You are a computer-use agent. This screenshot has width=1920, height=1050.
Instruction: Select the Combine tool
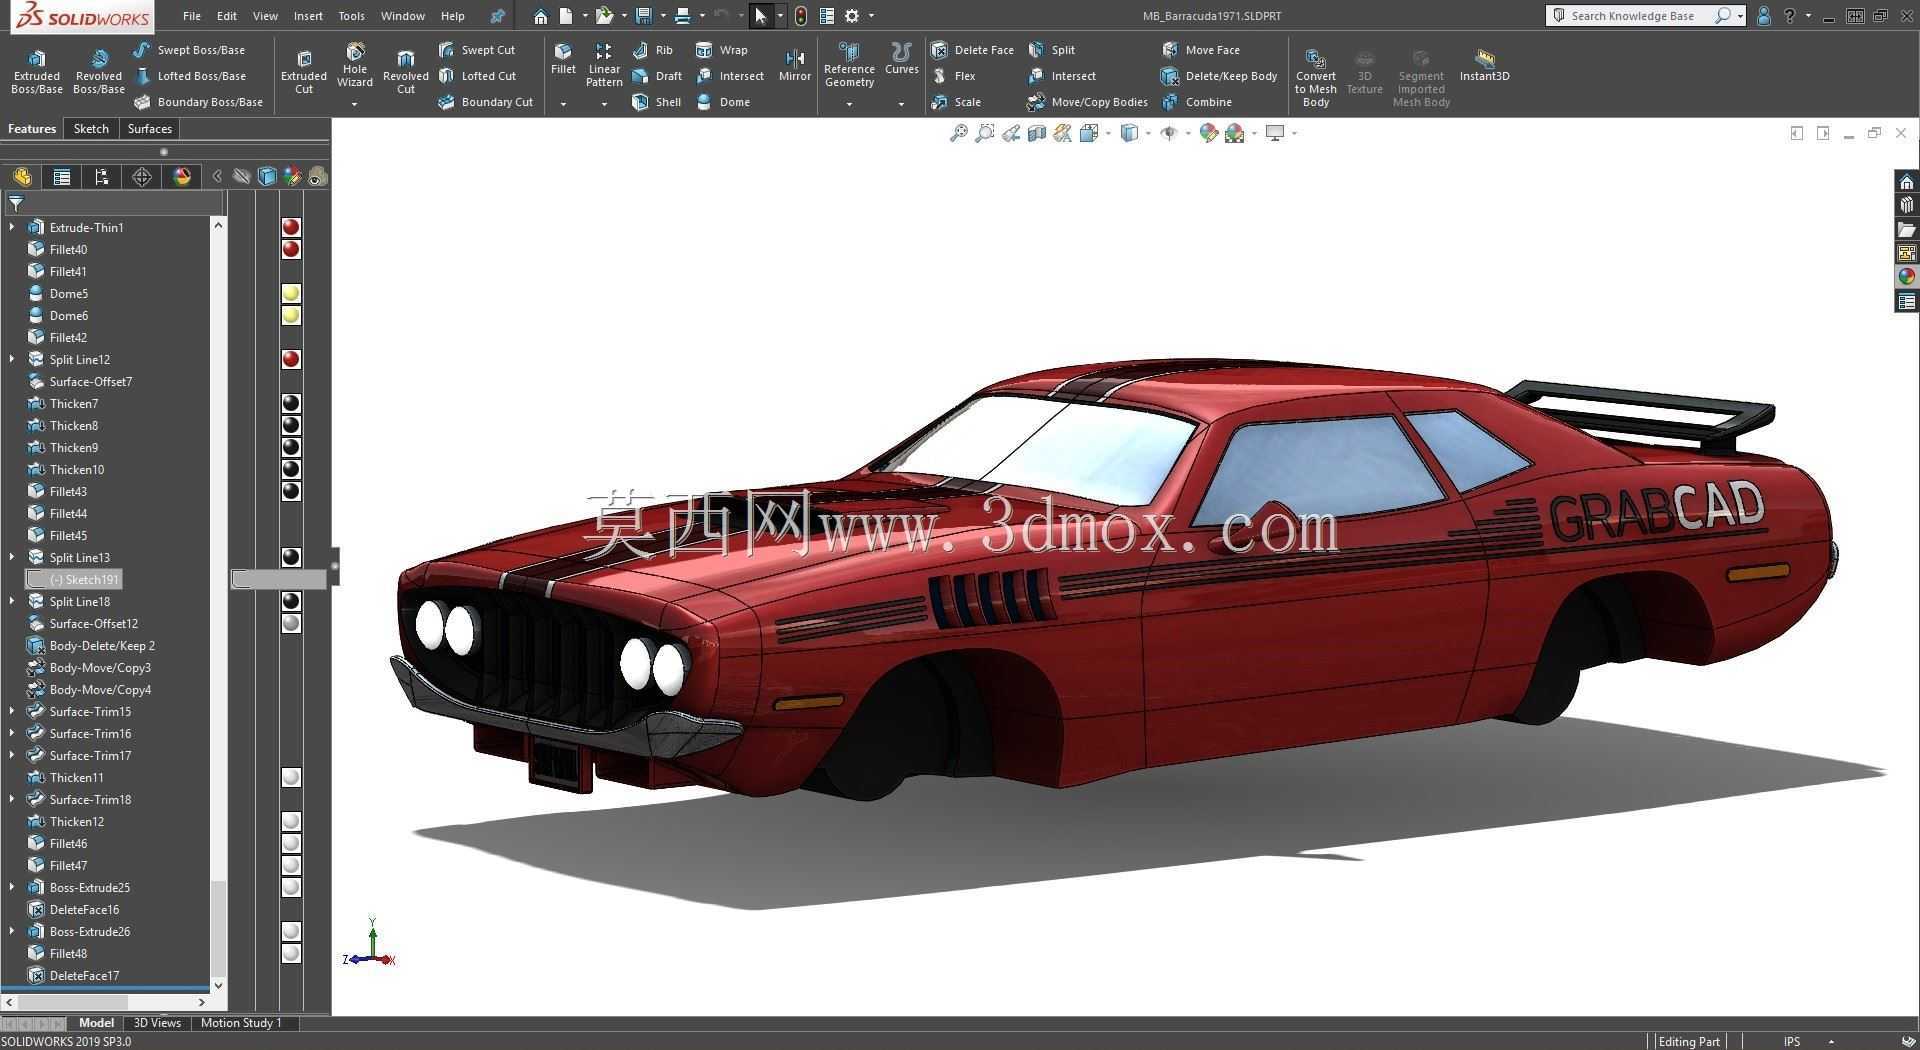click(1197, 102)
